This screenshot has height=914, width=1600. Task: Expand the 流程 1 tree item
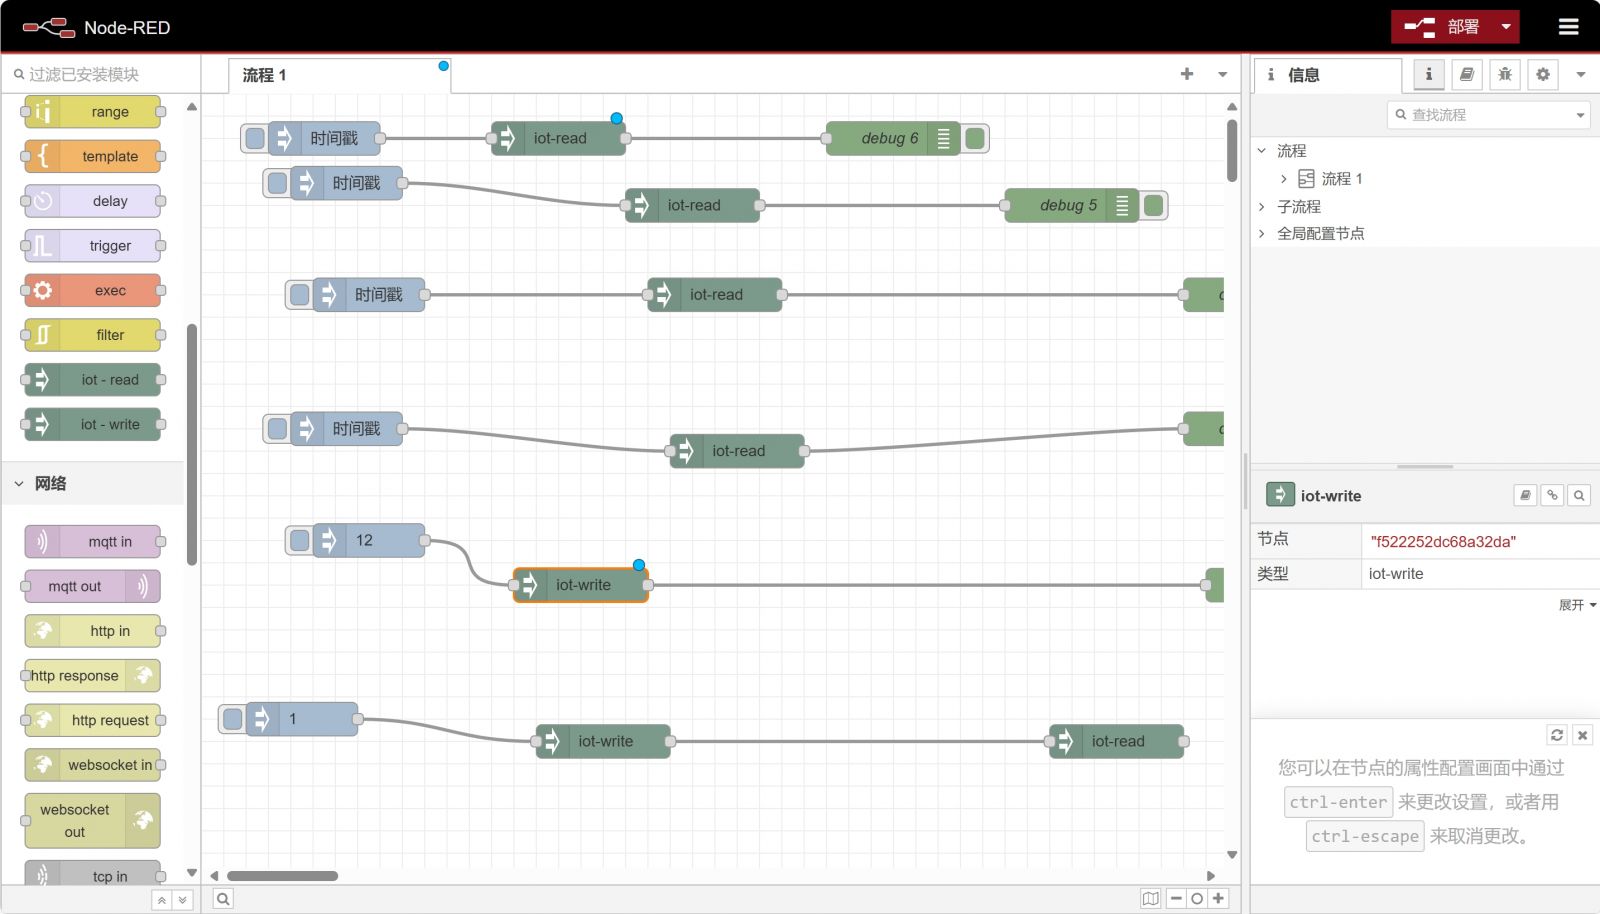[1284, 179]
